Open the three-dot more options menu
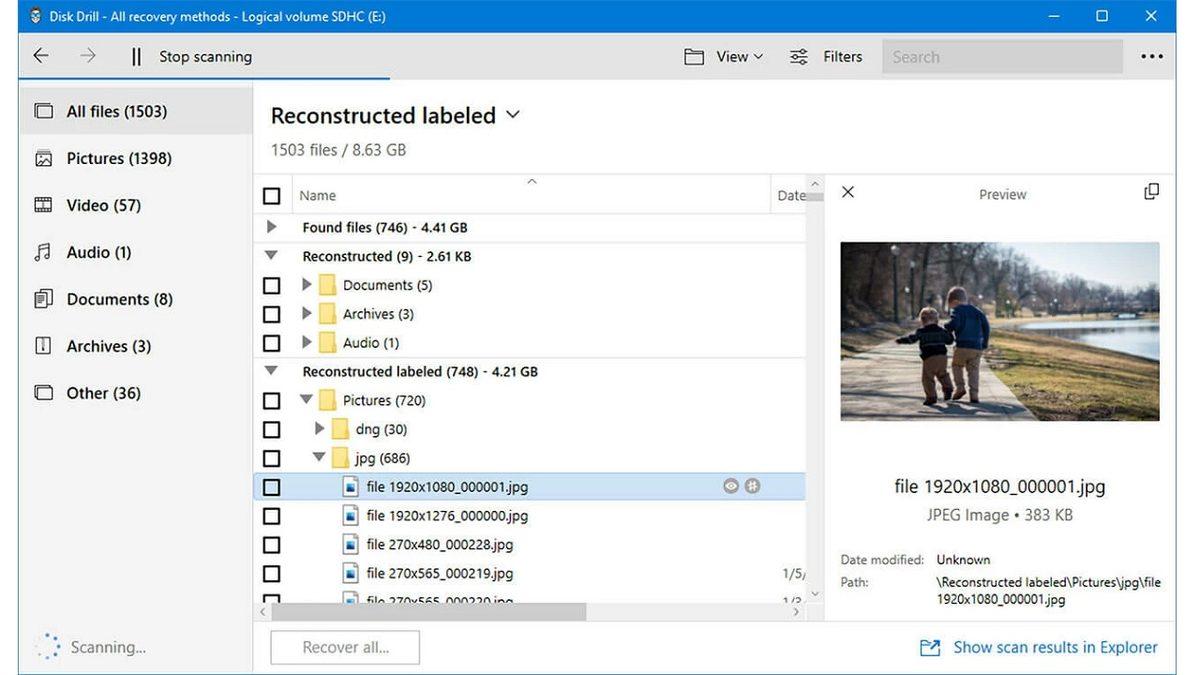The image size is (1200, 675). [x=1152, y=57]
